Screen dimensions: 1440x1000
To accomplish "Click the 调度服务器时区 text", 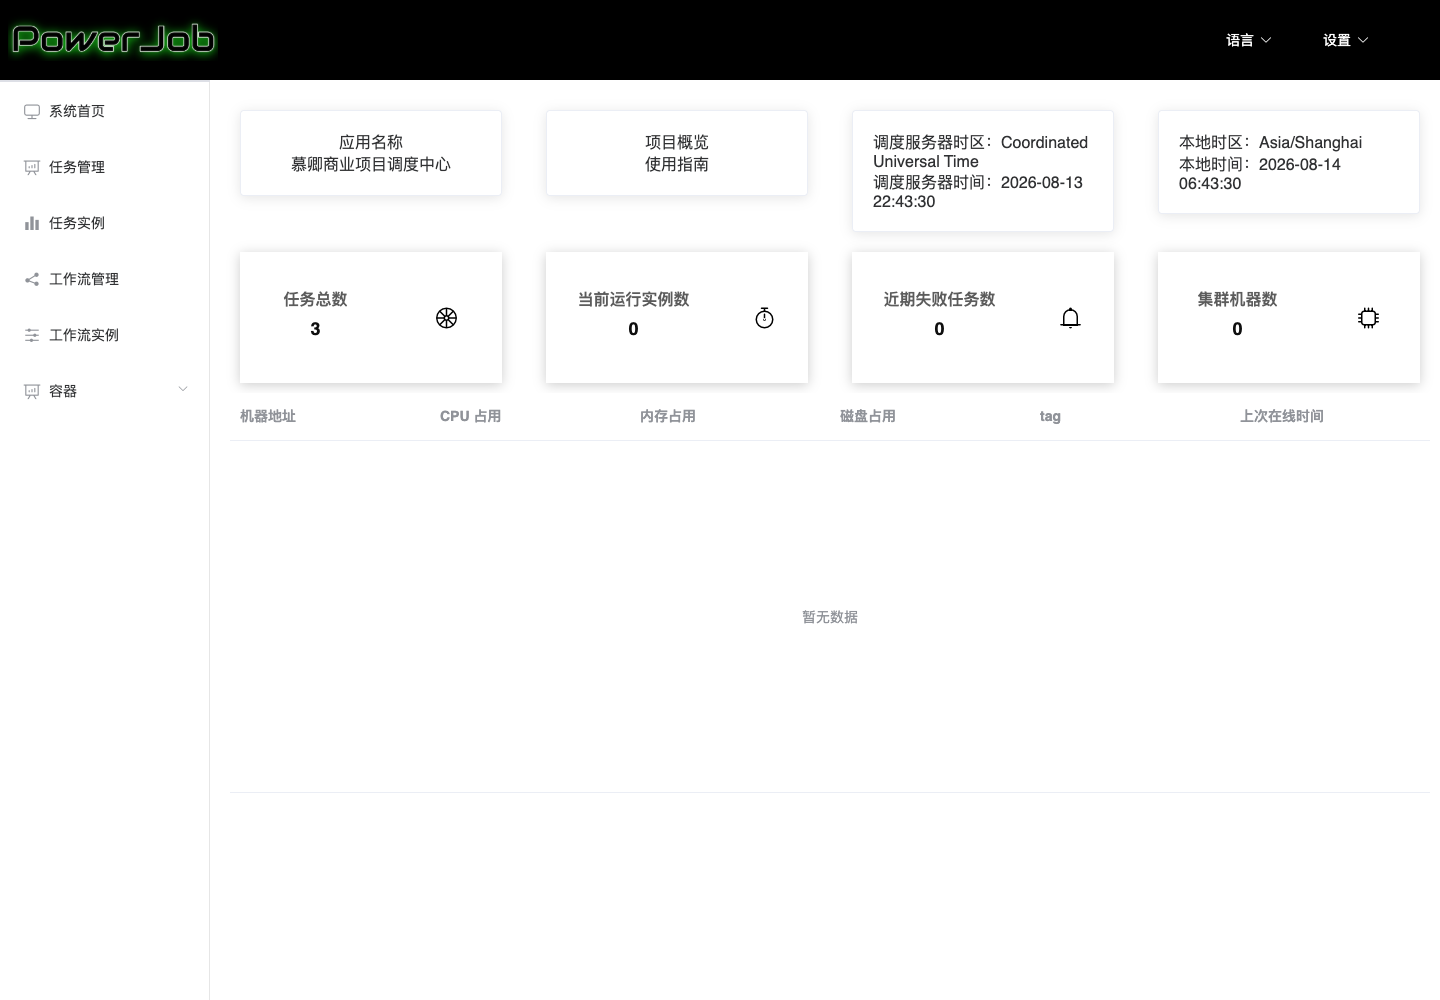I will [981, 151].
